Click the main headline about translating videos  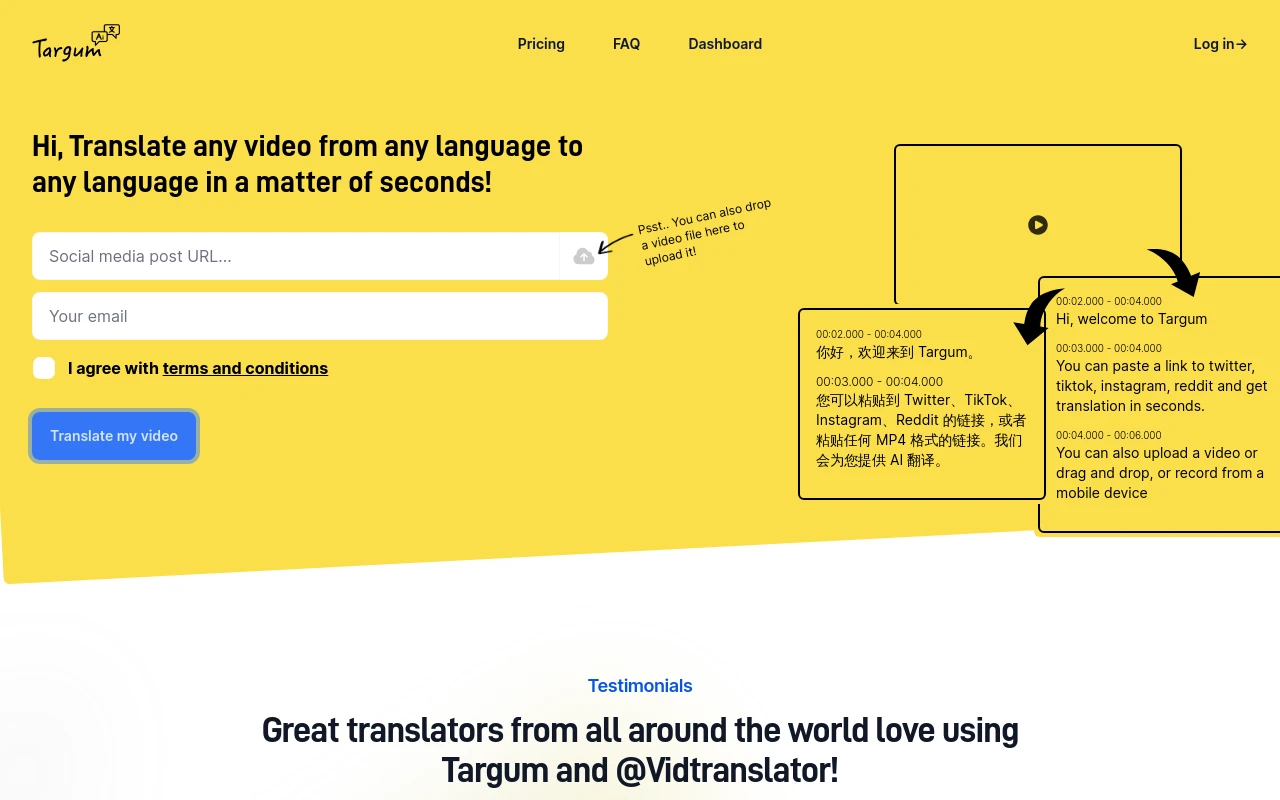308,164
